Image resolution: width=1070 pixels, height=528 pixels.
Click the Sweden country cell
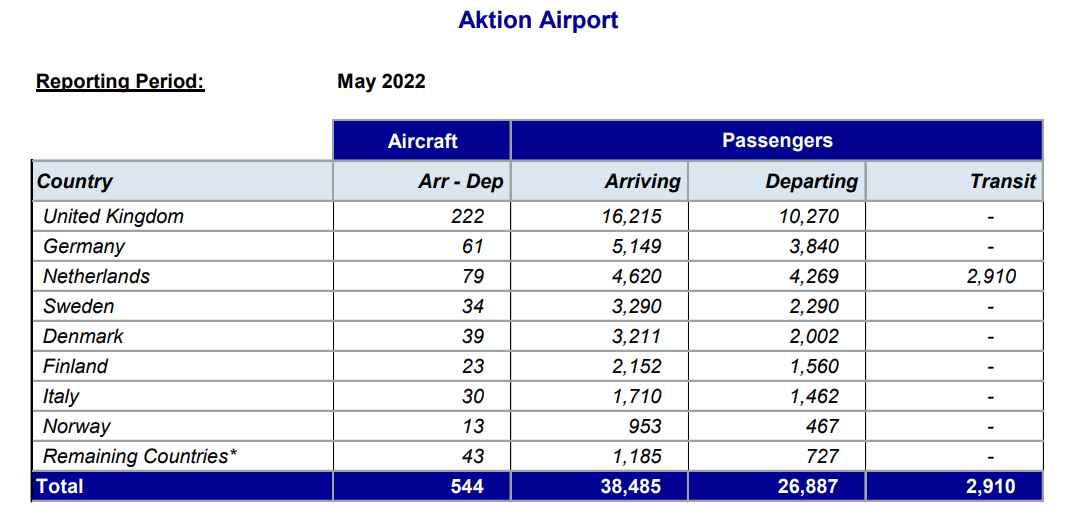click(x=183, y=306)
